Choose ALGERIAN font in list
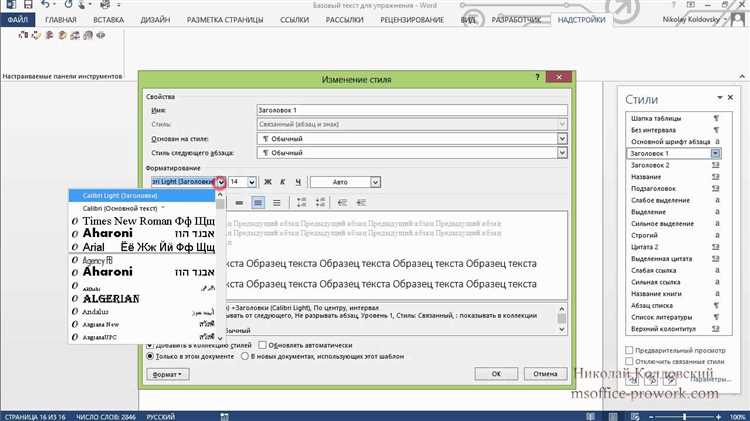The width and height of the screenshot is (750, 421). 143,299
